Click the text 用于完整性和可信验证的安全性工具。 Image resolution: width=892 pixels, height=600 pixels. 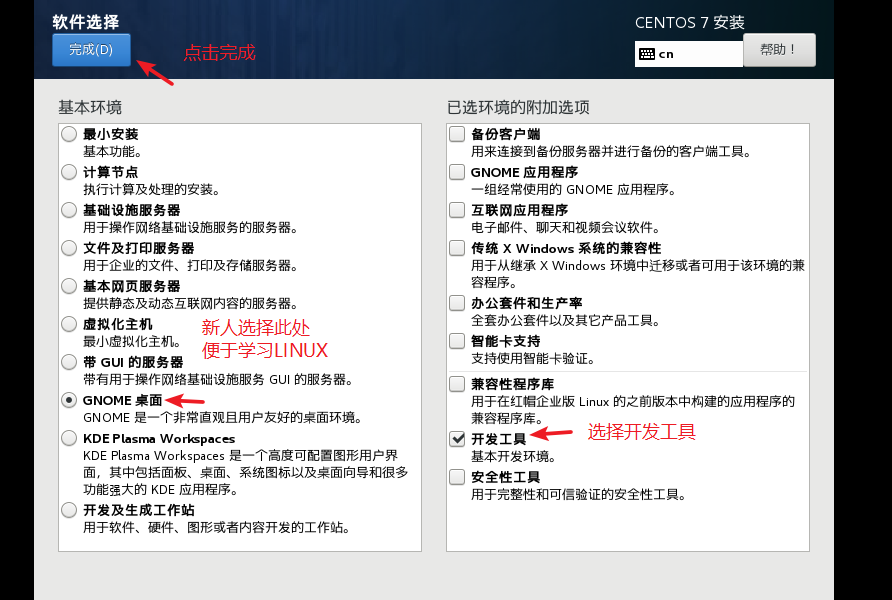click(579, 494)
